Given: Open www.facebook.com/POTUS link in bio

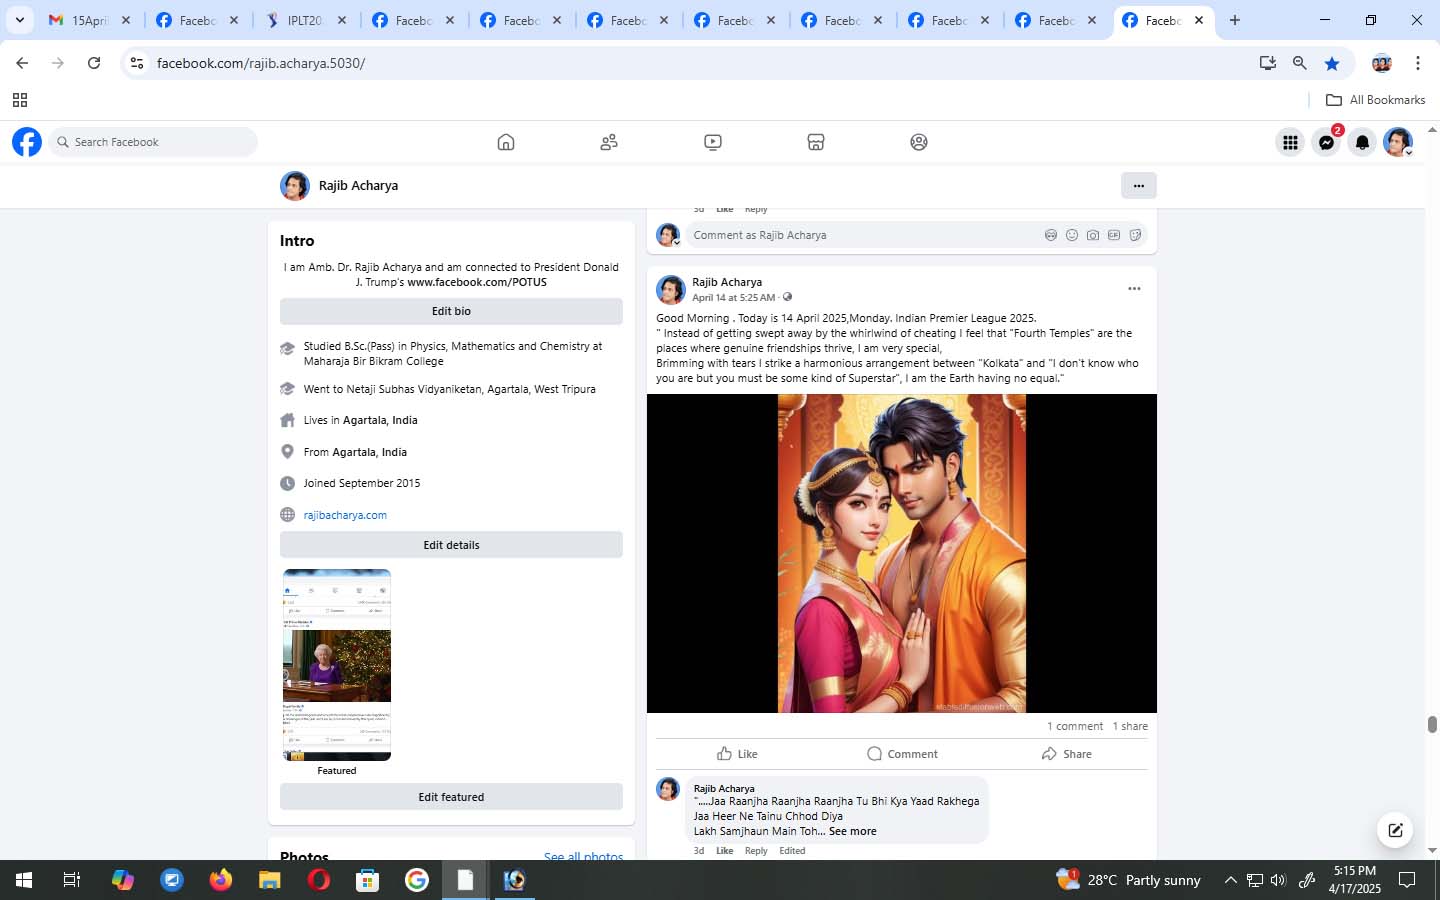Looking at the screenshot, I should pyautogui.click(x=477, y=282).
